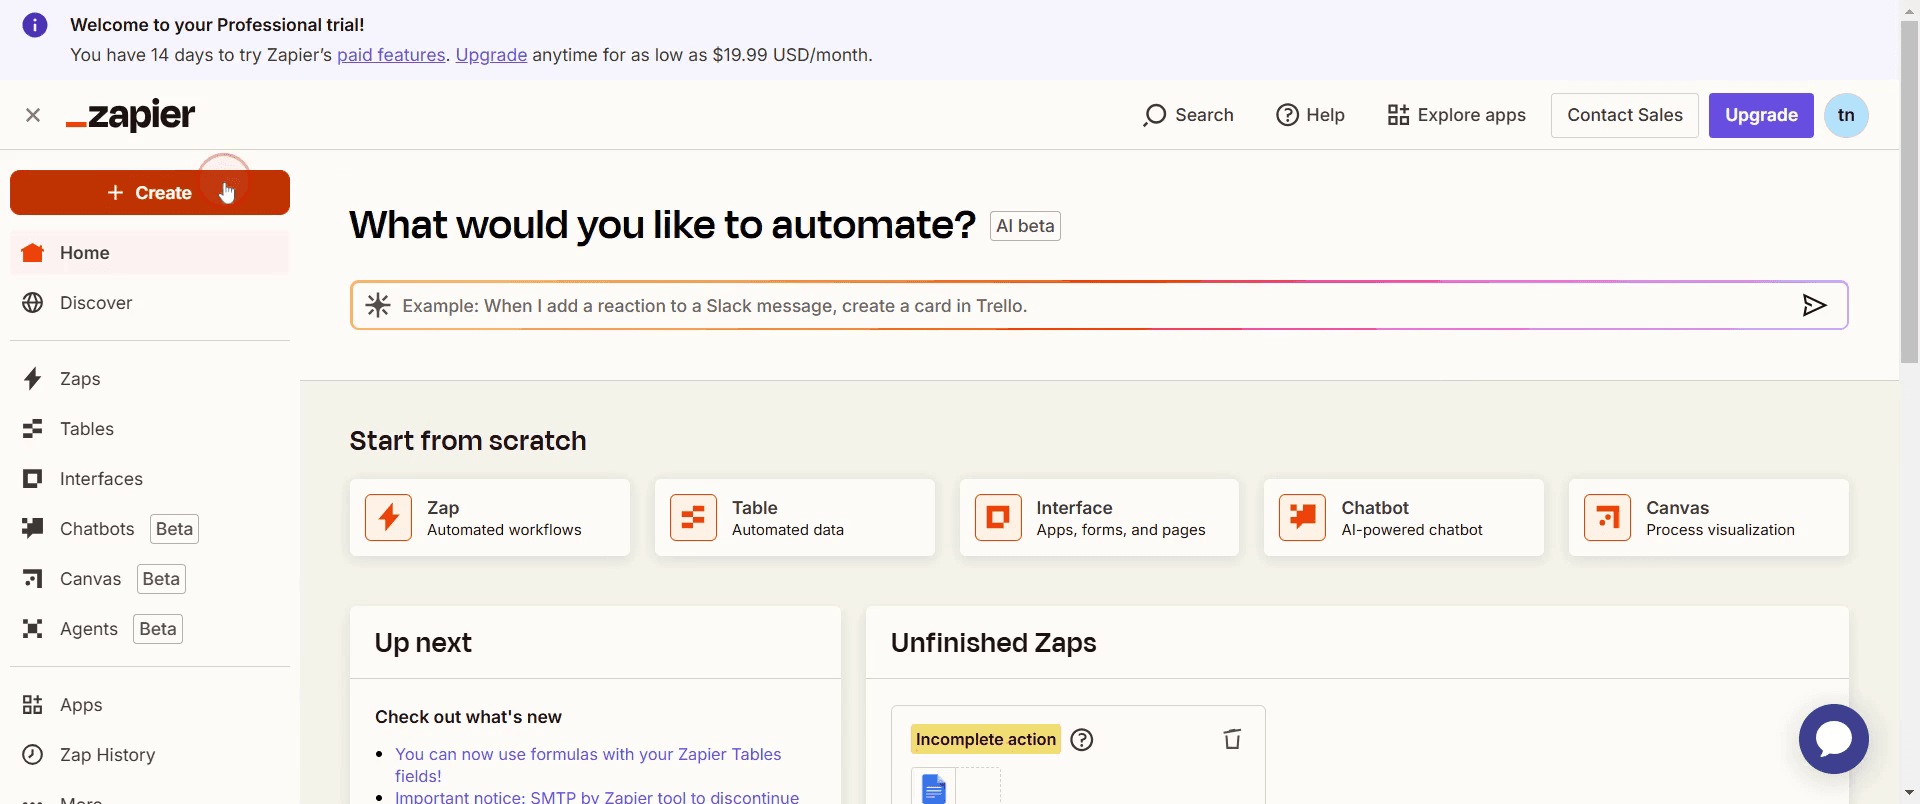Click the Table card icon
This screenshot has height=804, width=1920.
693,518
